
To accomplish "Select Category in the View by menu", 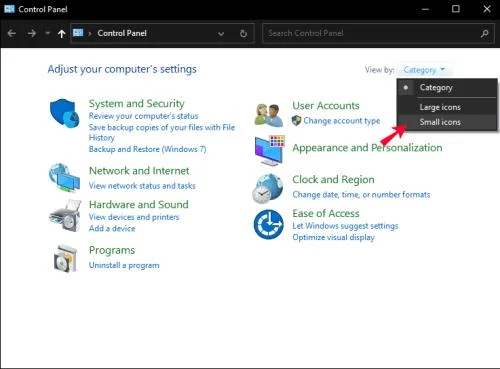I will point(447,87).
